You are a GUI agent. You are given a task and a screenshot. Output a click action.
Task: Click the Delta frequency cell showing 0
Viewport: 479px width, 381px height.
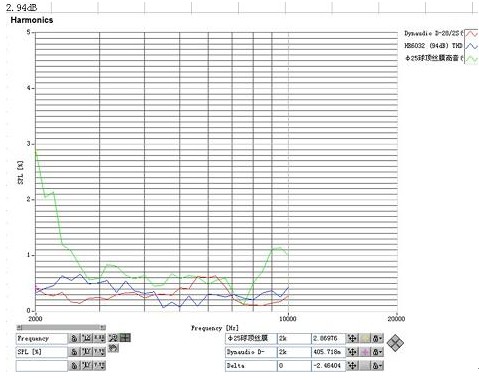[x=294, y=366]
